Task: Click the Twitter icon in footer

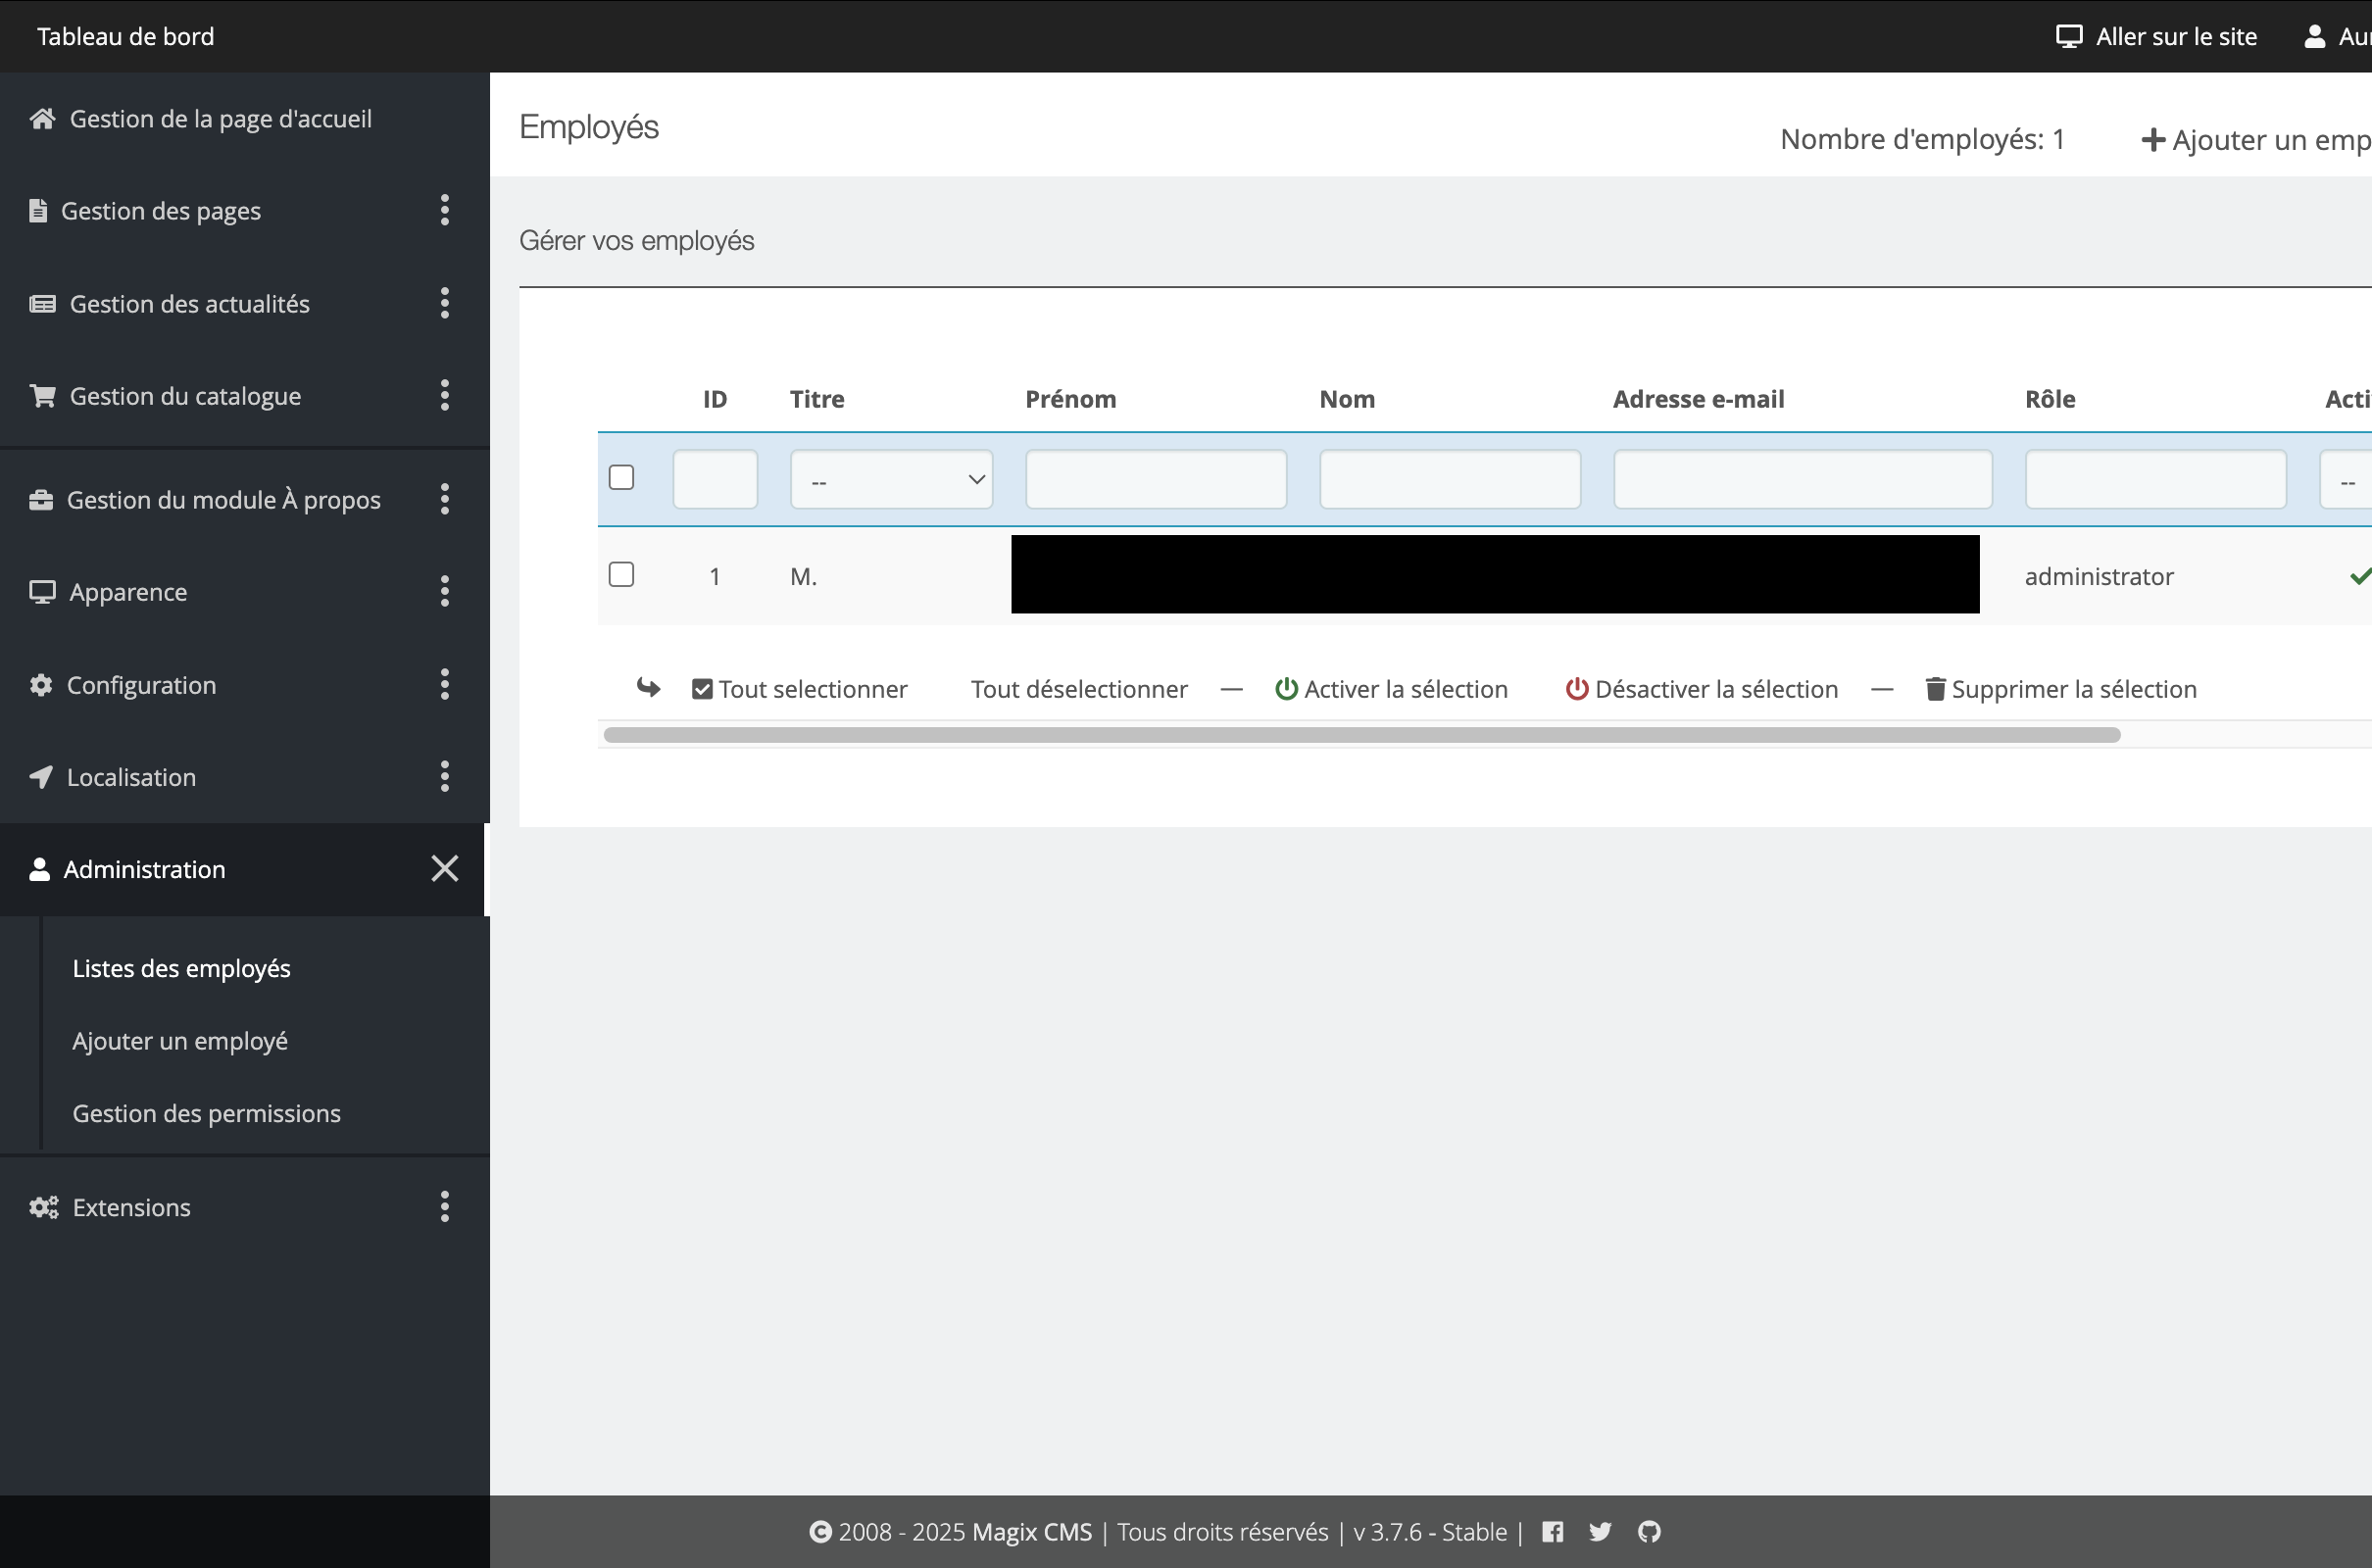Action: pos(1600,1532)
